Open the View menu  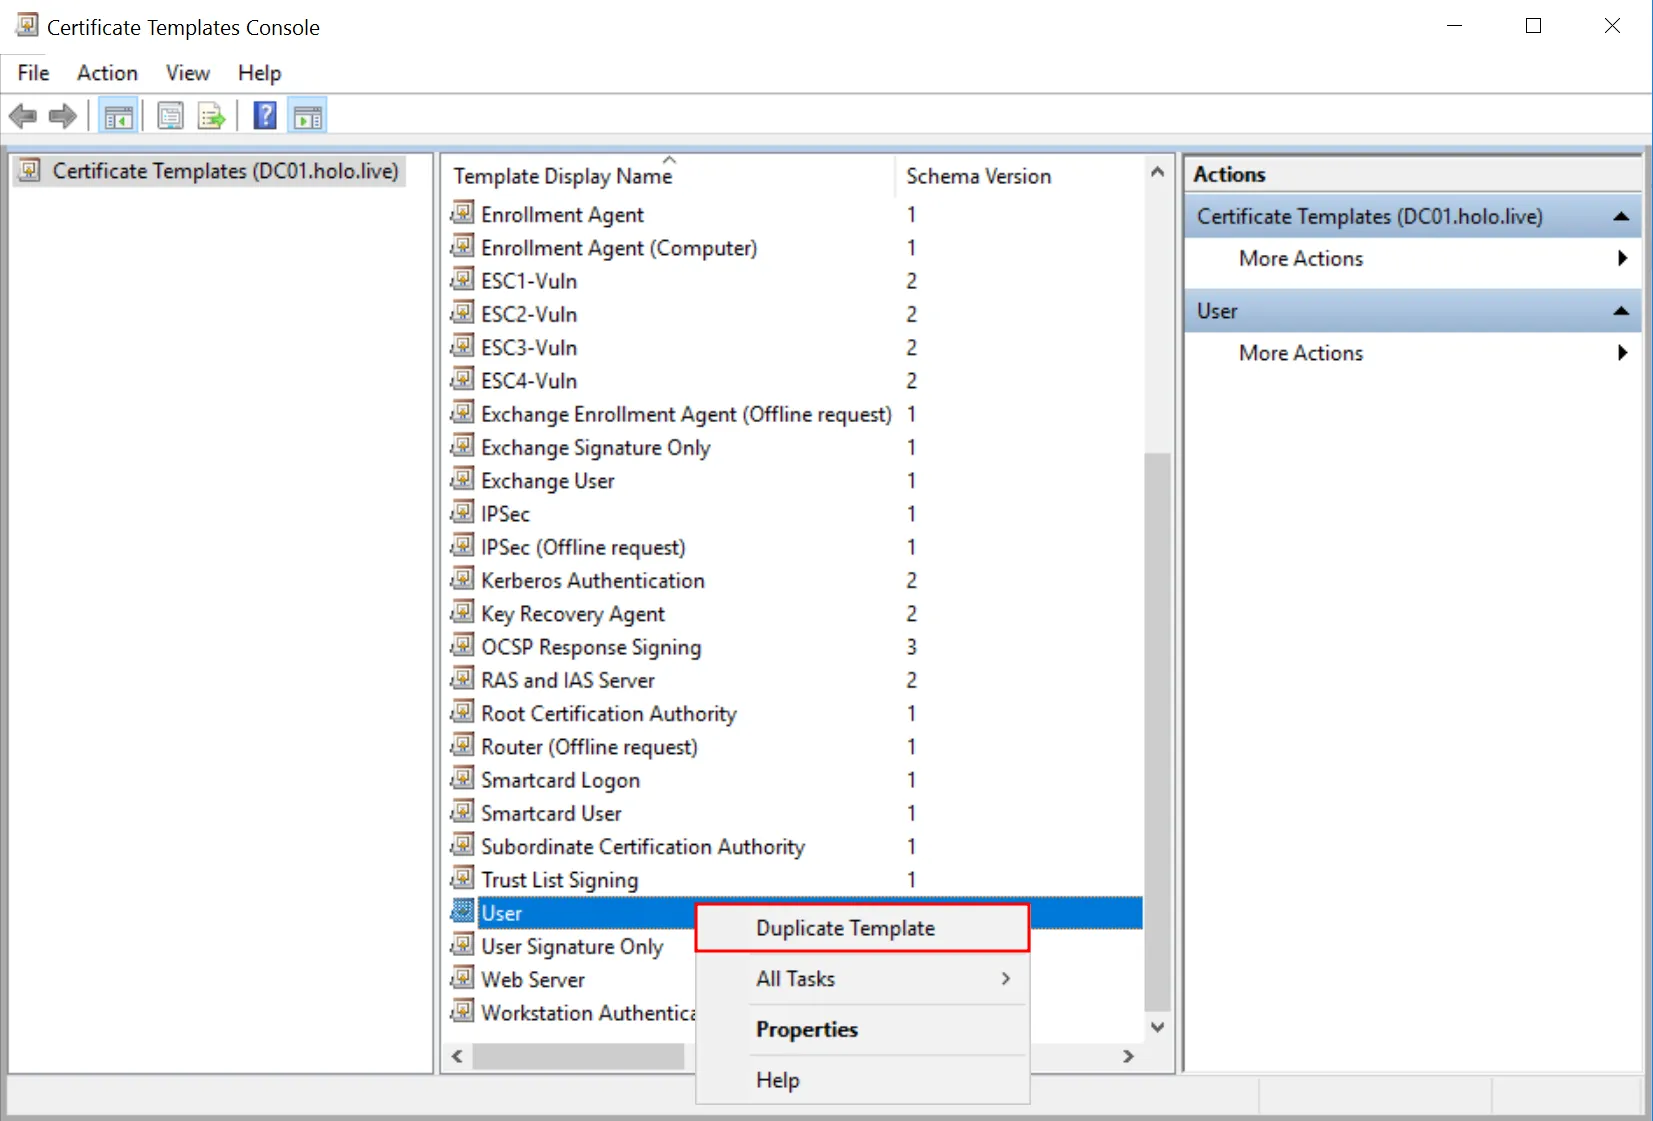(187, 73)
